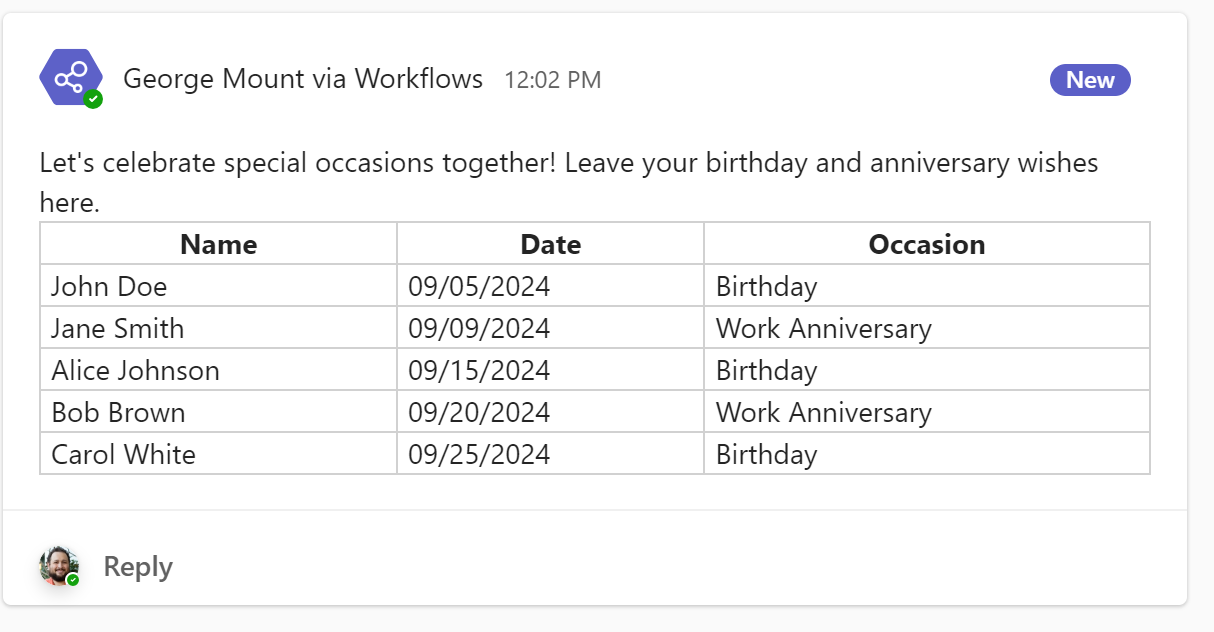This screenshot has height=632, width=1214.
Task: Click Carol White's Birthday occasion cell
Action: pyautogui.click(x=766, y=455)
